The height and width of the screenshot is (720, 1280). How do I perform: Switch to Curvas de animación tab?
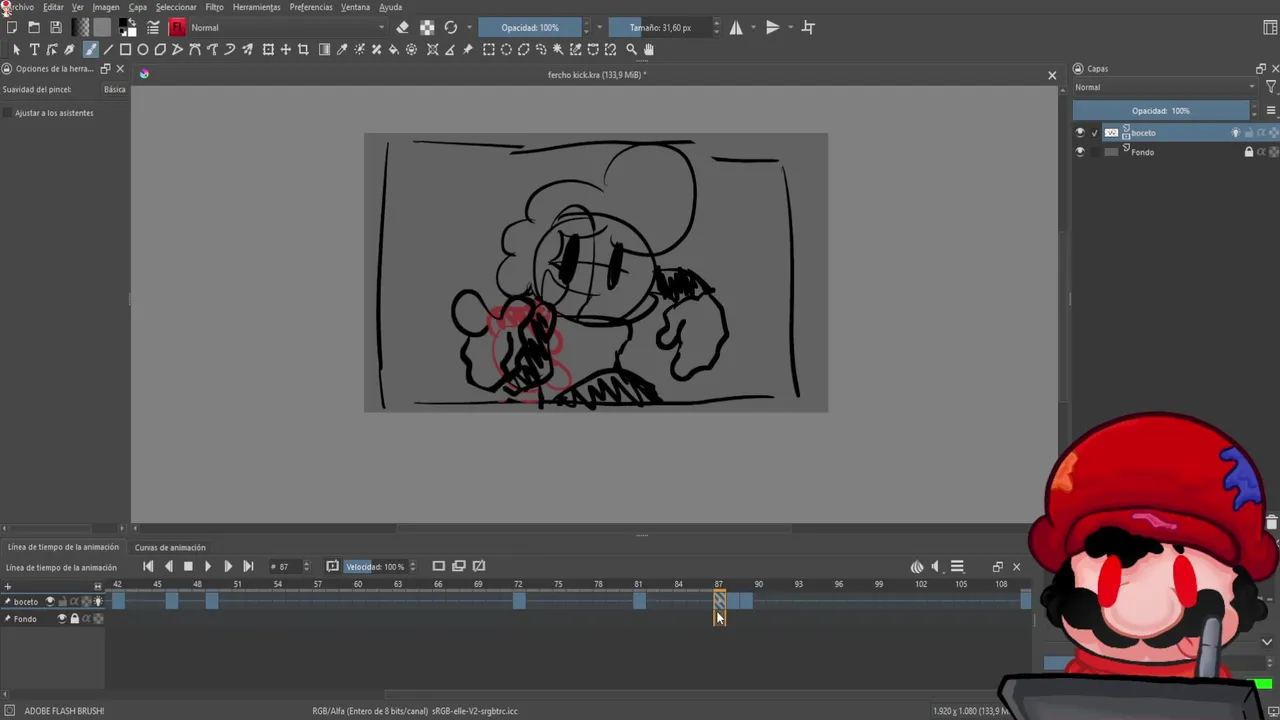(170, 547)
